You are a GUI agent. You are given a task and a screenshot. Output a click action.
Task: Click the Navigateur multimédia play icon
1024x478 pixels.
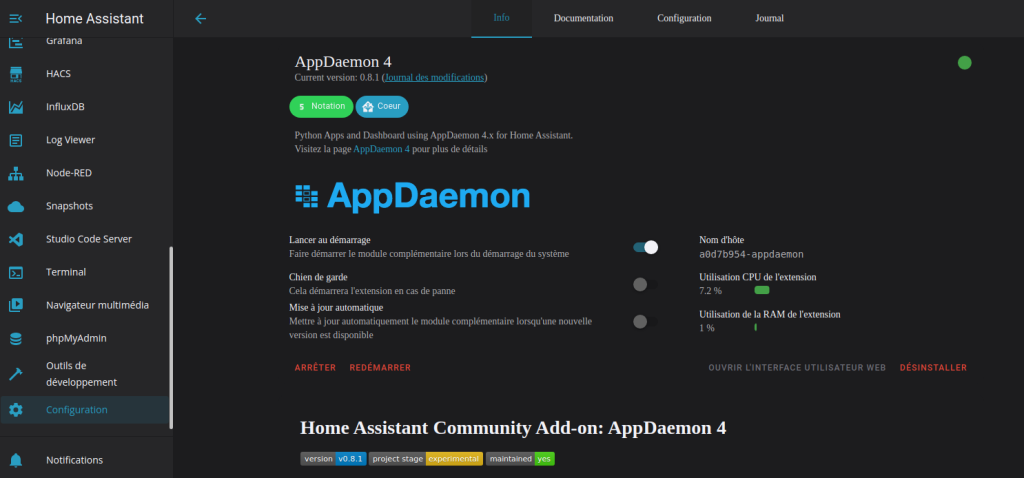pos(16,305)
